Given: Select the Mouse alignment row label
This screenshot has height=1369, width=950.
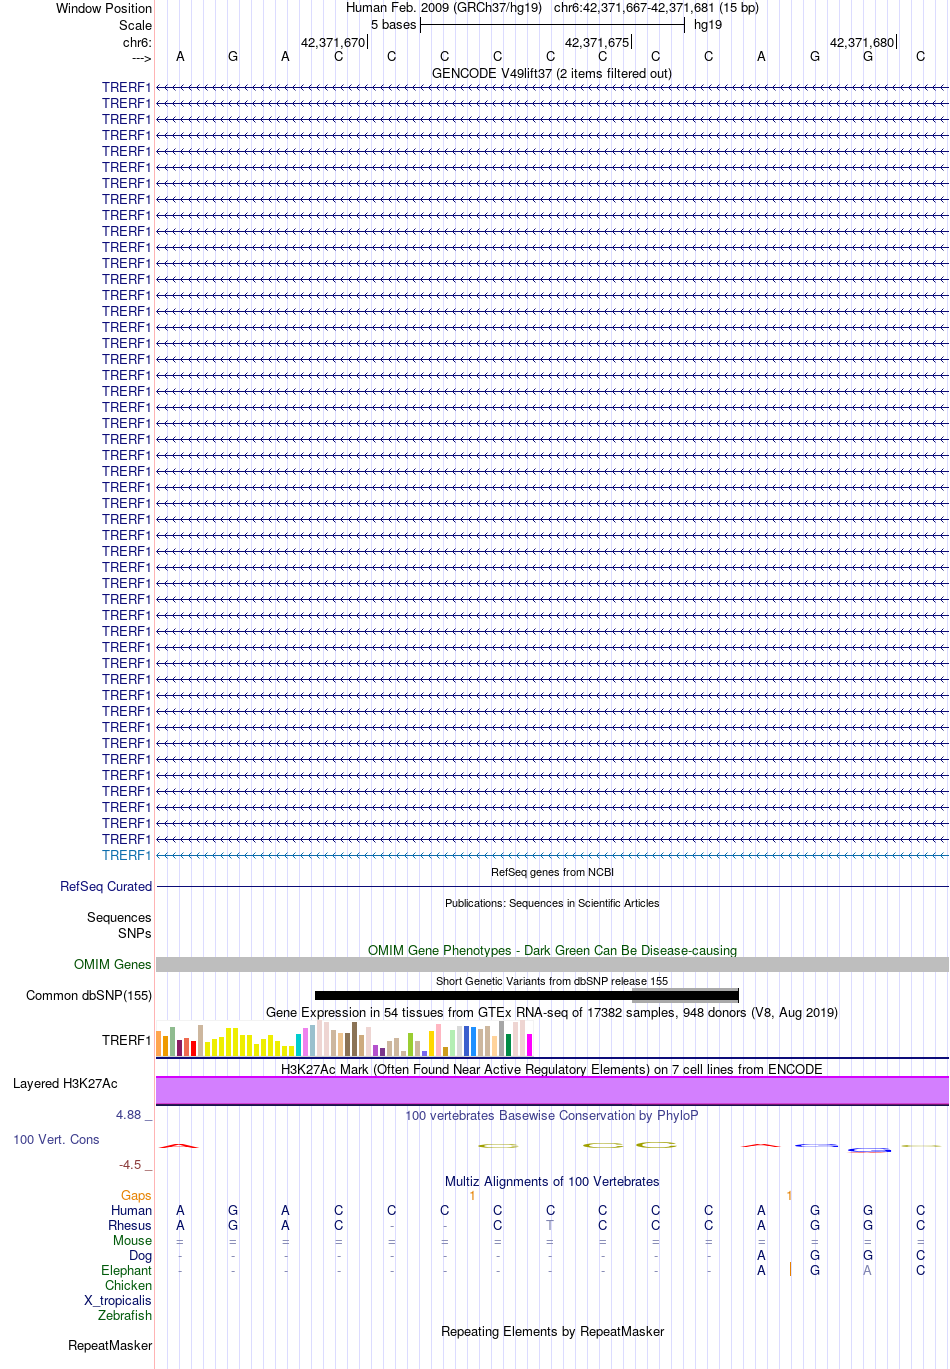Looking at the screenshot, I should [x=132, y=1240].
